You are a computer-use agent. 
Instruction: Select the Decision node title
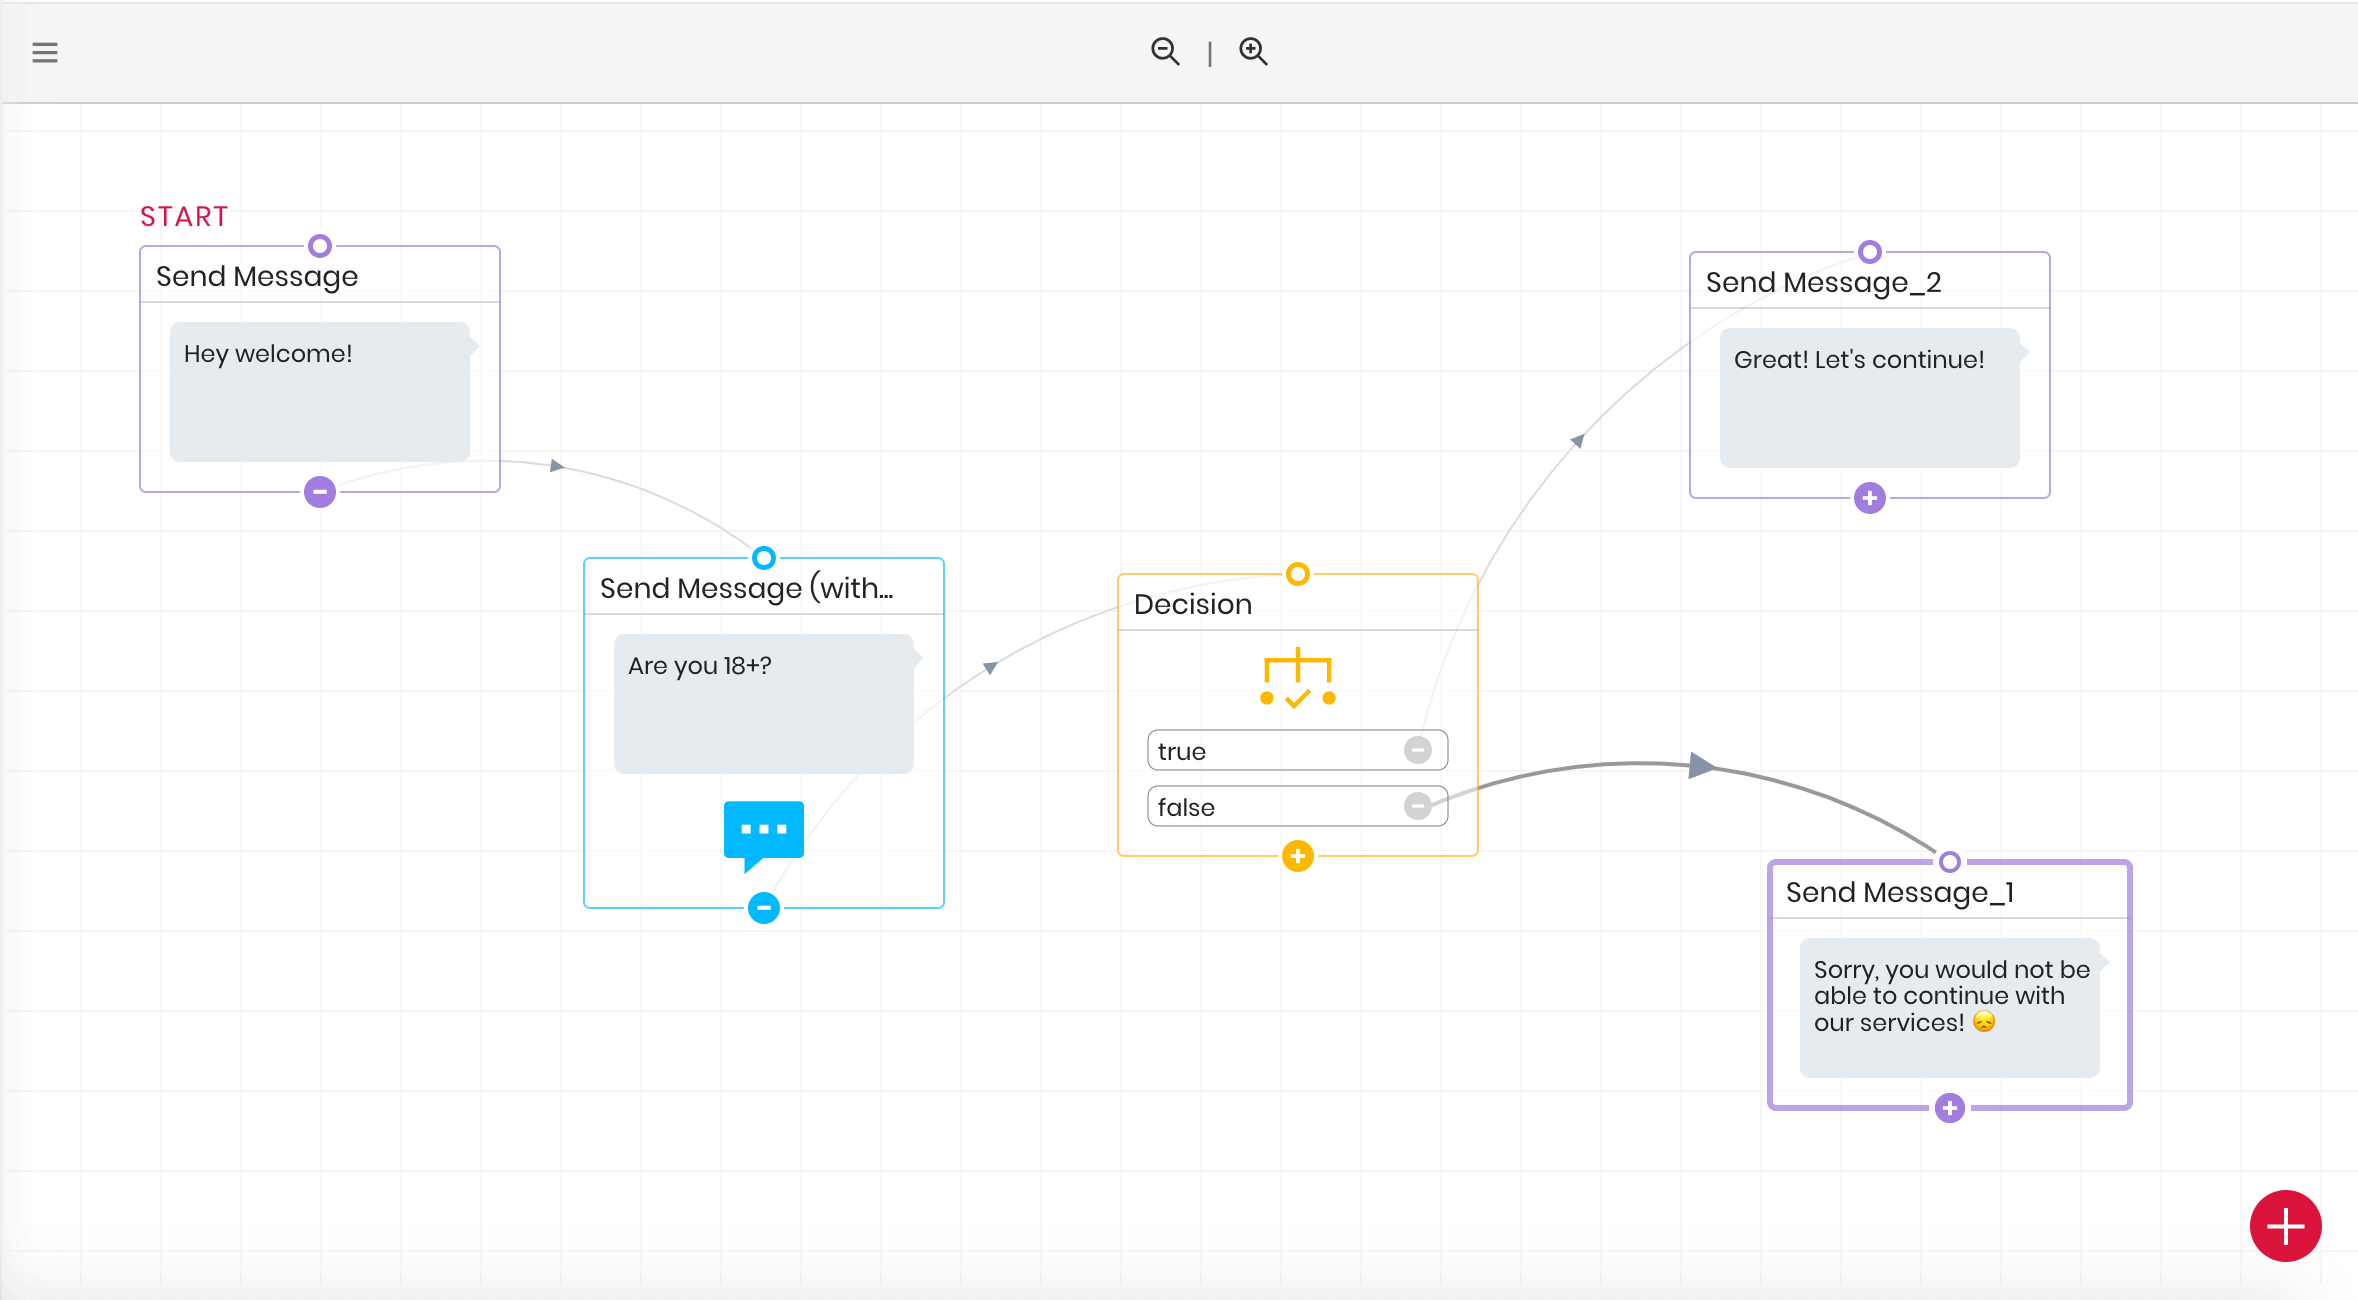1193,604
